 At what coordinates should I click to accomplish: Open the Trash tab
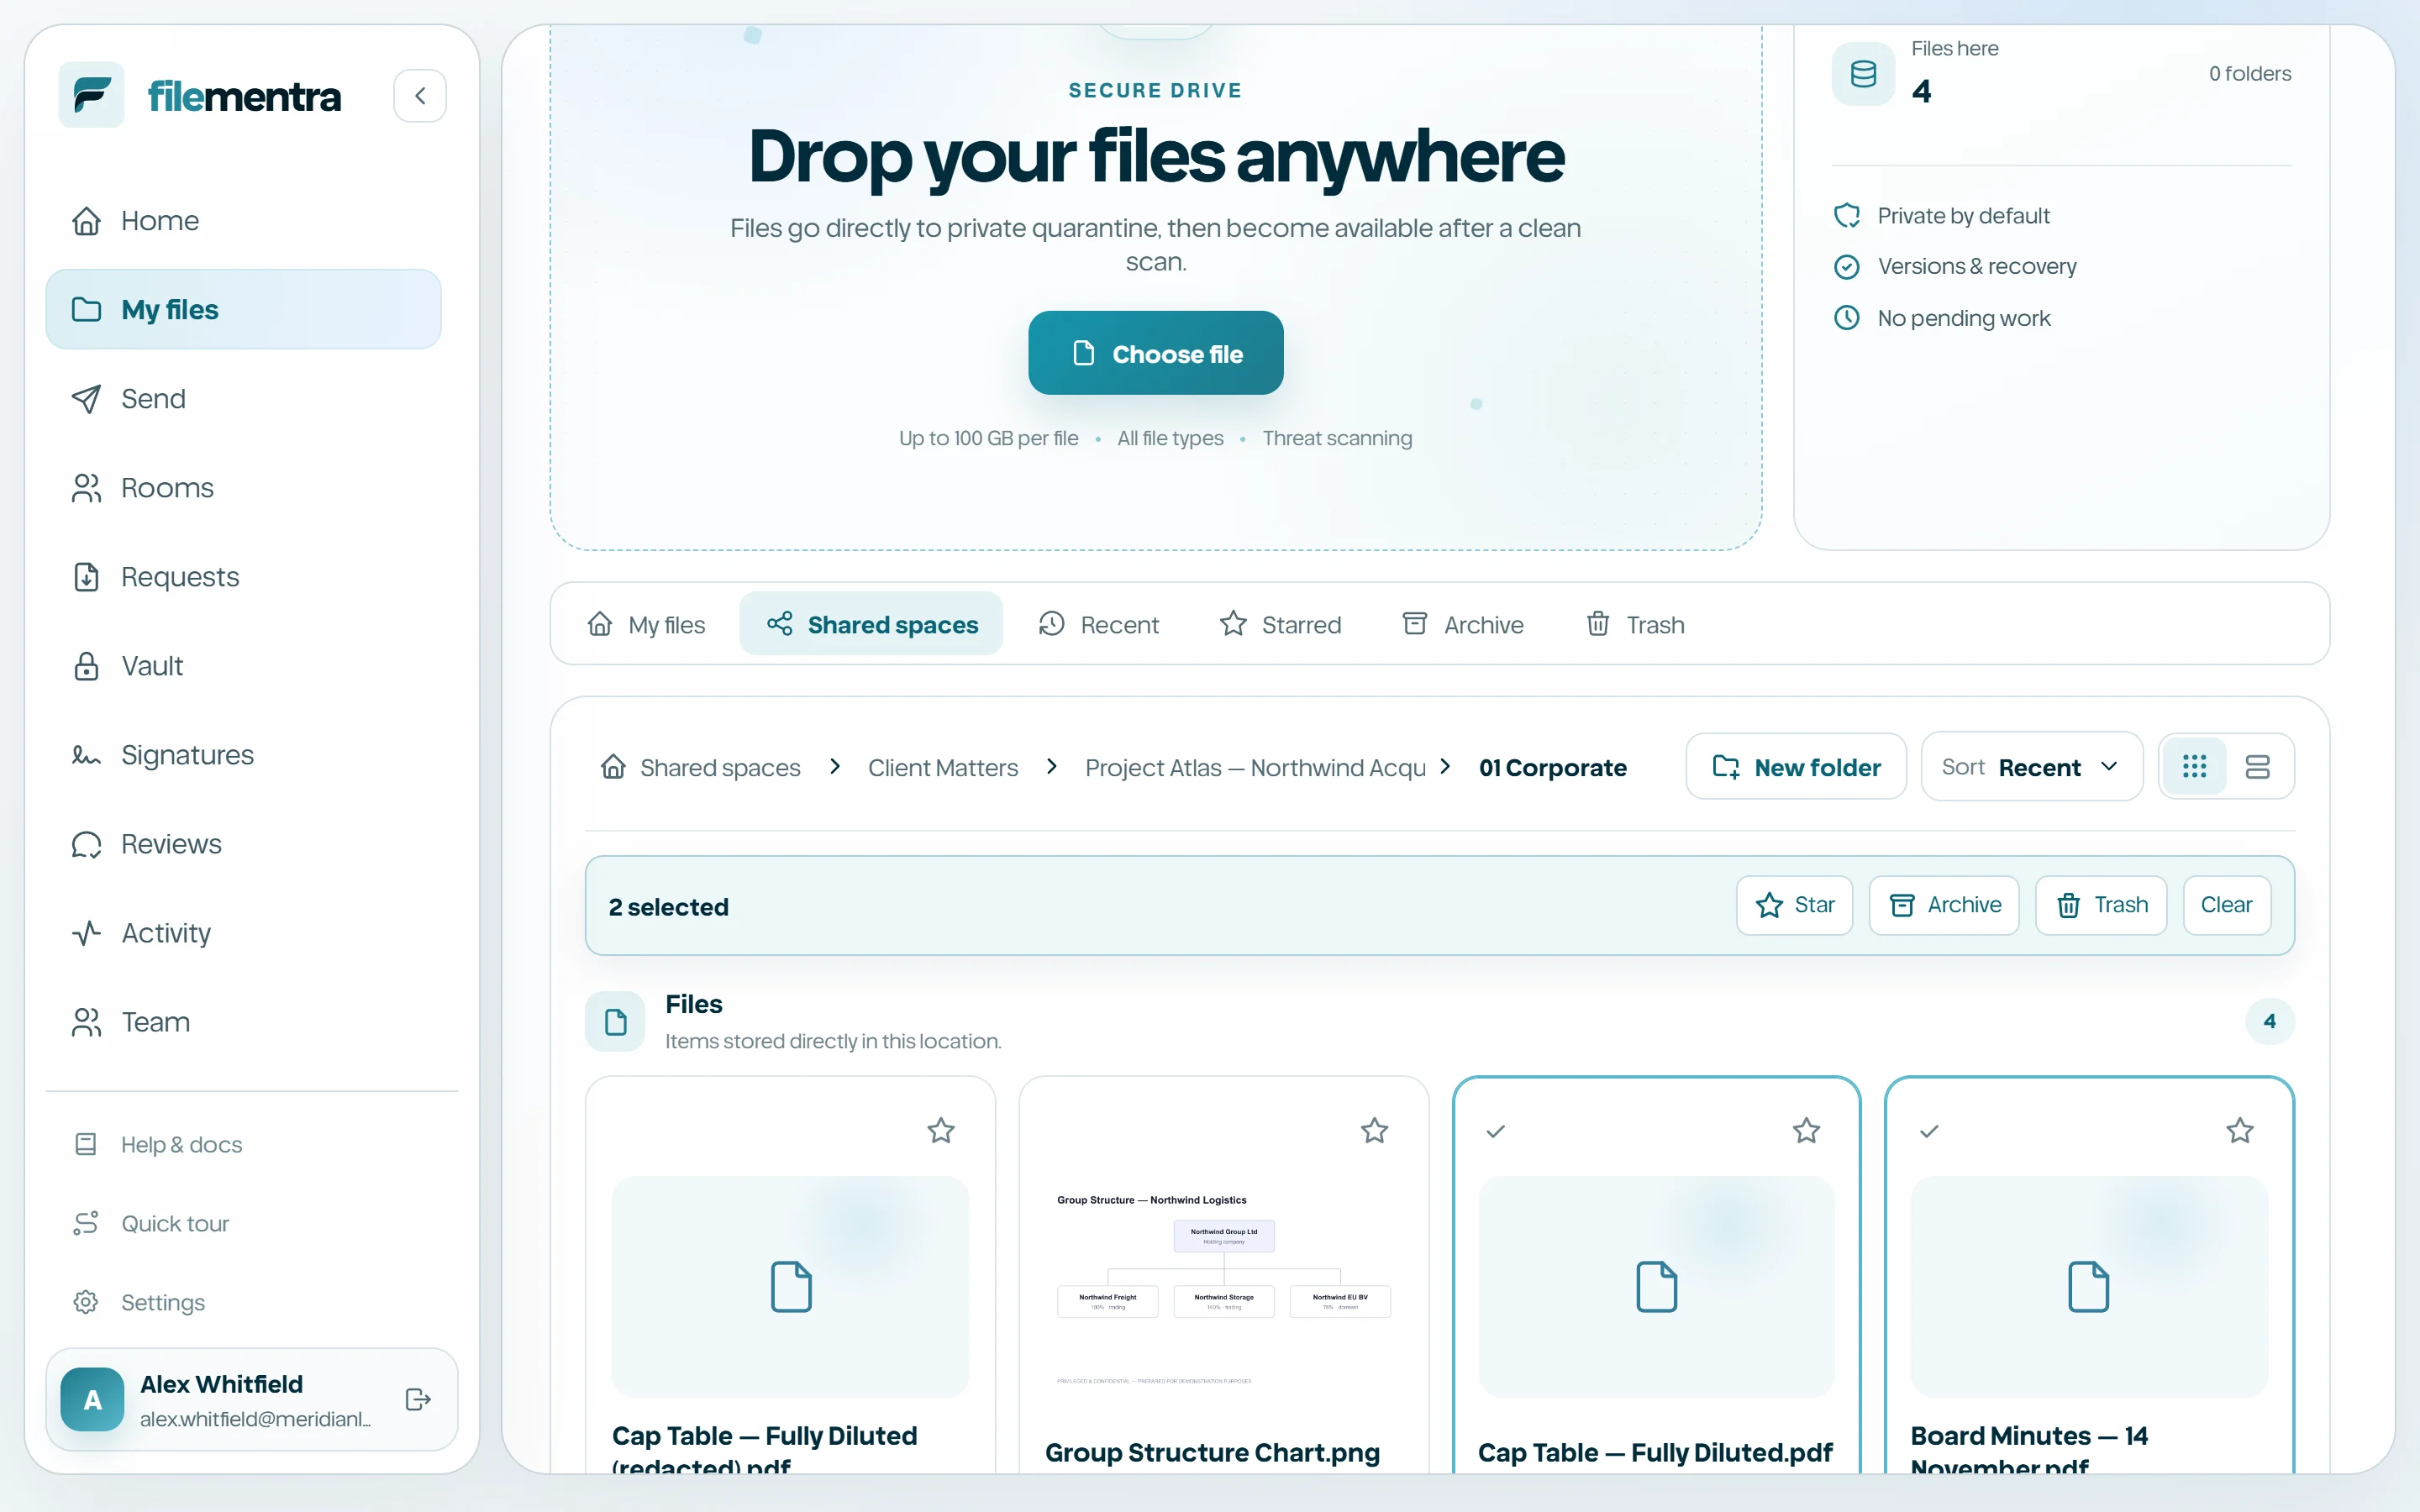tap(1635, 624)
